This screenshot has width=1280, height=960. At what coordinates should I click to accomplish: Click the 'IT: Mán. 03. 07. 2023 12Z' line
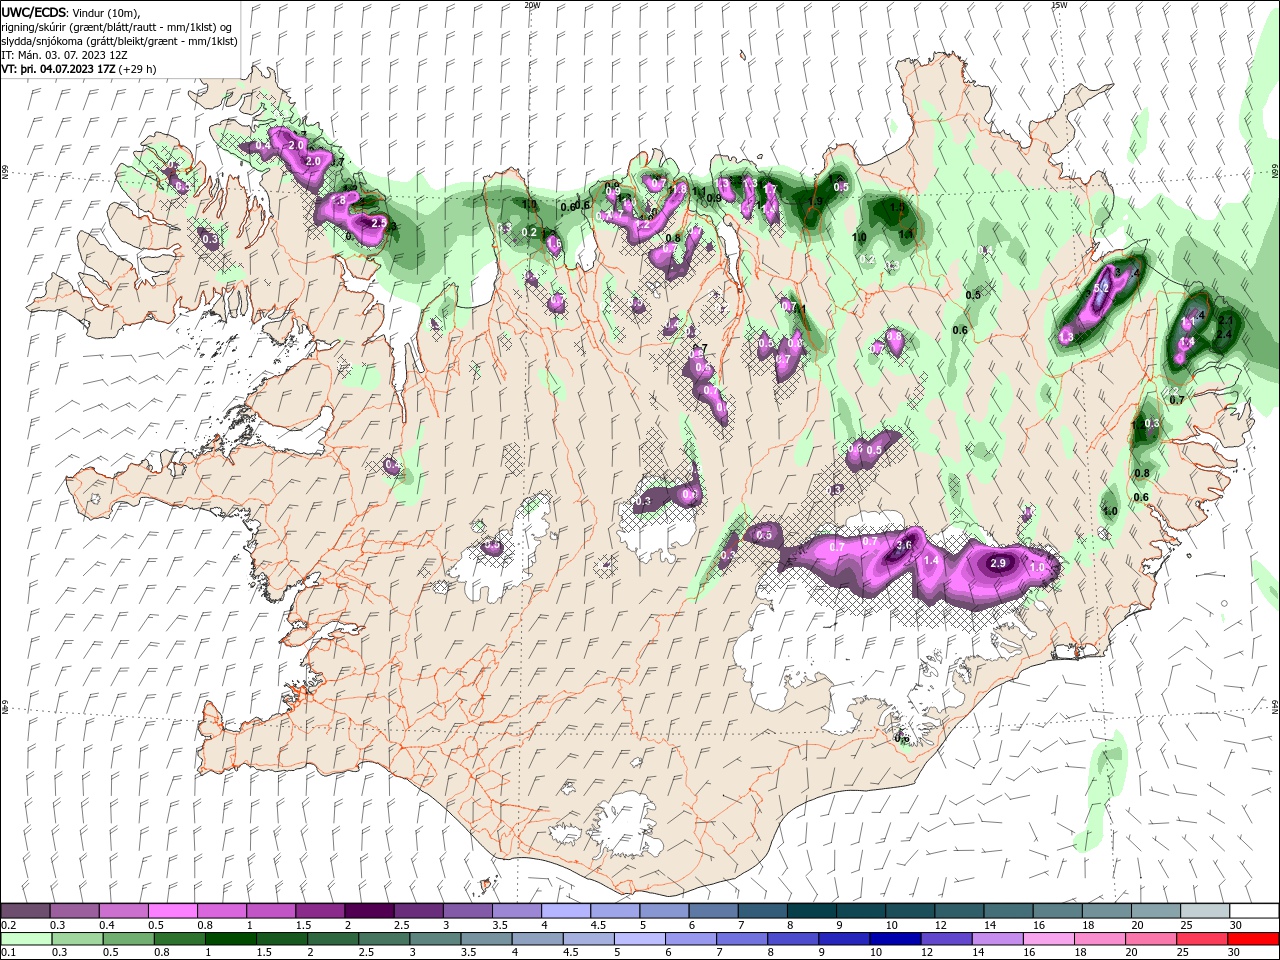point(64,55)
